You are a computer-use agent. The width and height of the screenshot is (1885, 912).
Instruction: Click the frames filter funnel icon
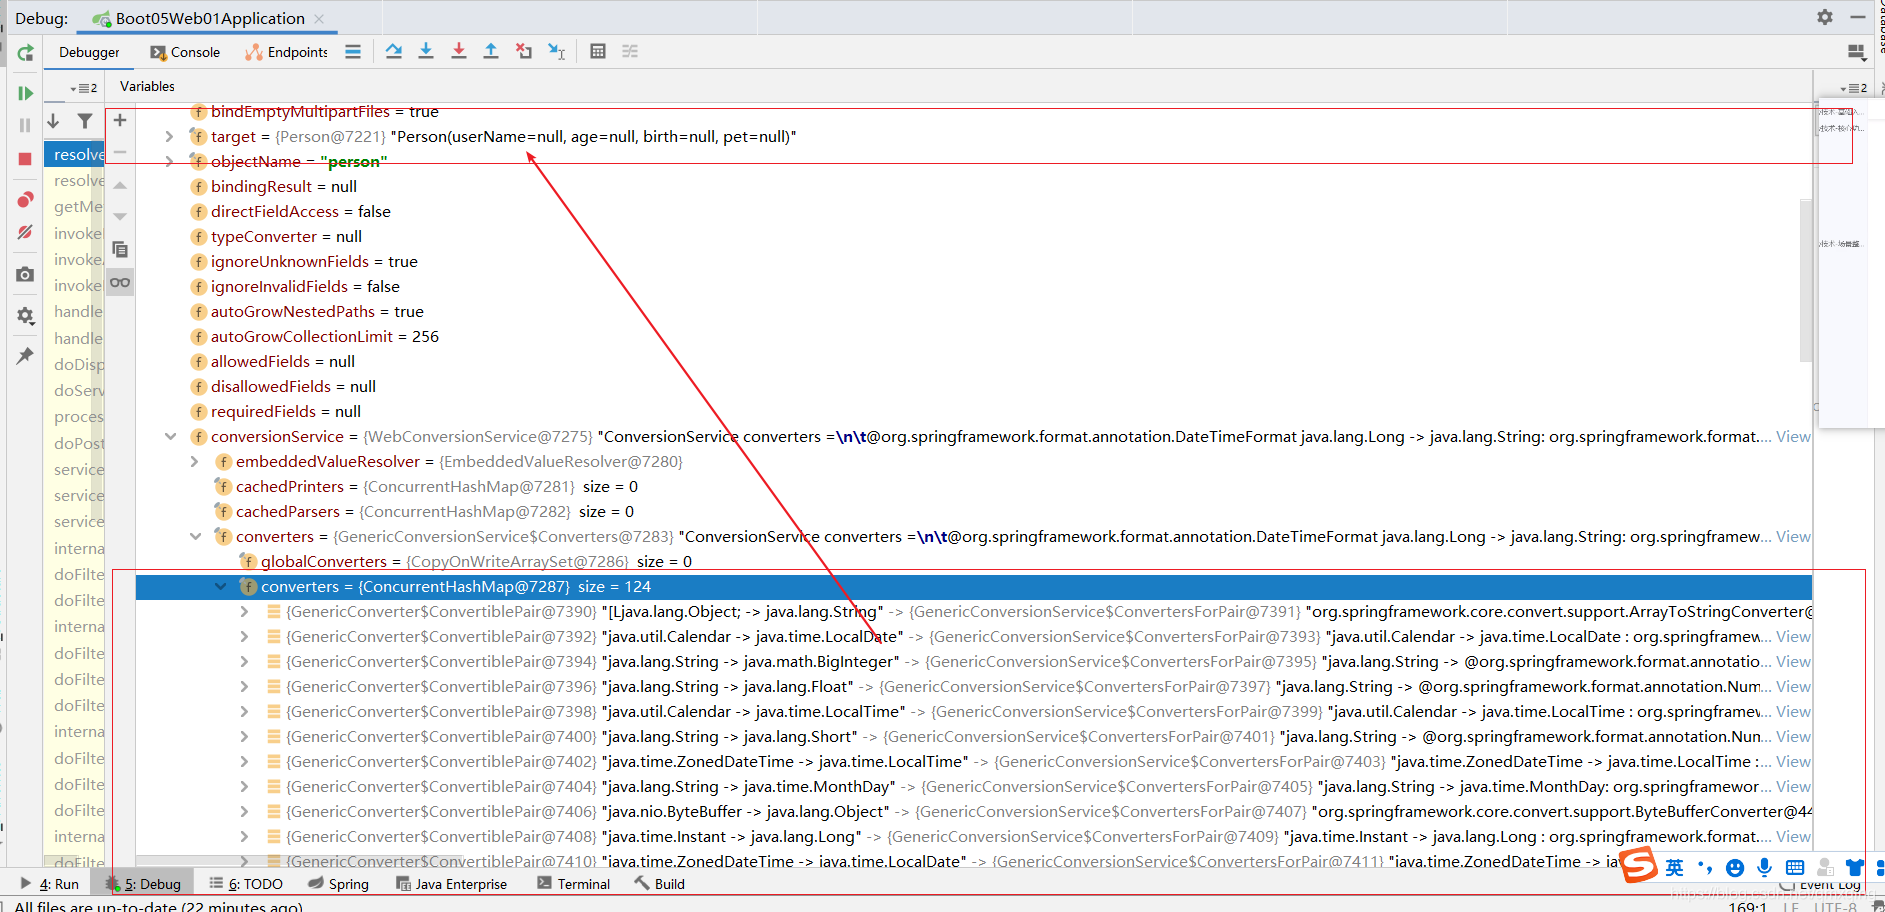click(85, 121)
